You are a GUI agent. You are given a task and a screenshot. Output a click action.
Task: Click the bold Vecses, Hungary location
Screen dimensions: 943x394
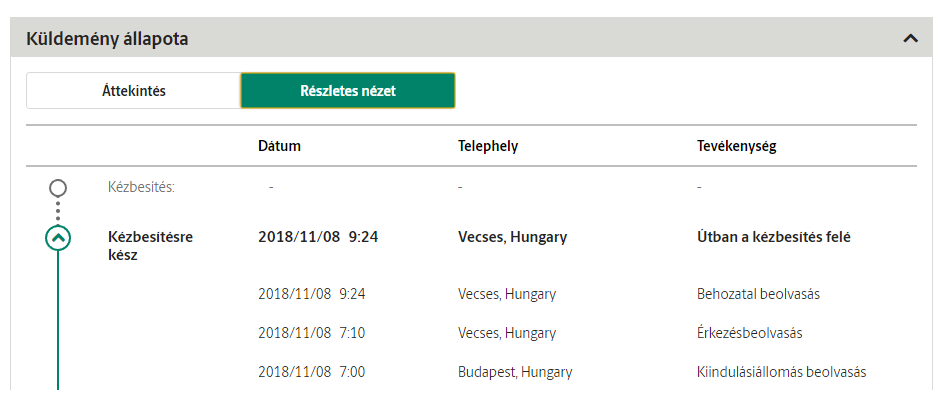(x=512, y=238)
